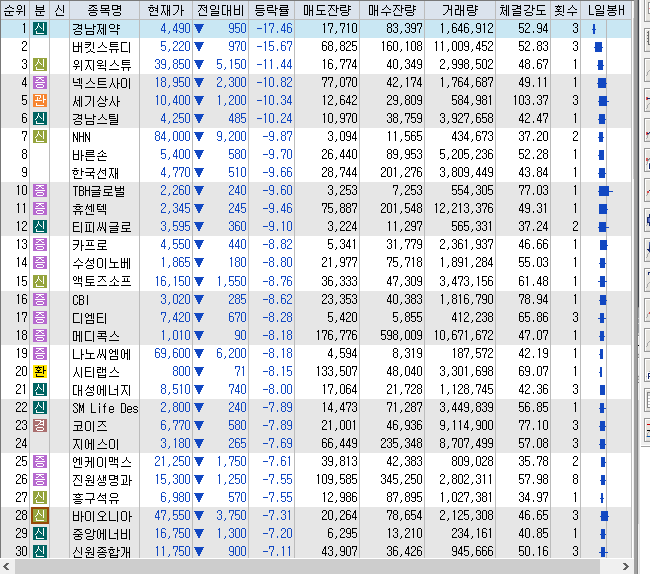Image resolution: width=650 pixels, height=574 pixels.
Task: Click the 신 badge beside 흥구석유
Action: (40, 497)
